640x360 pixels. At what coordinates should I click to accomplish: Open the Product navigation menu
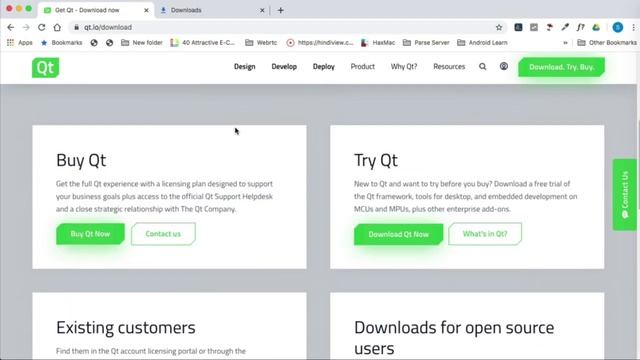tap(362, 67)
